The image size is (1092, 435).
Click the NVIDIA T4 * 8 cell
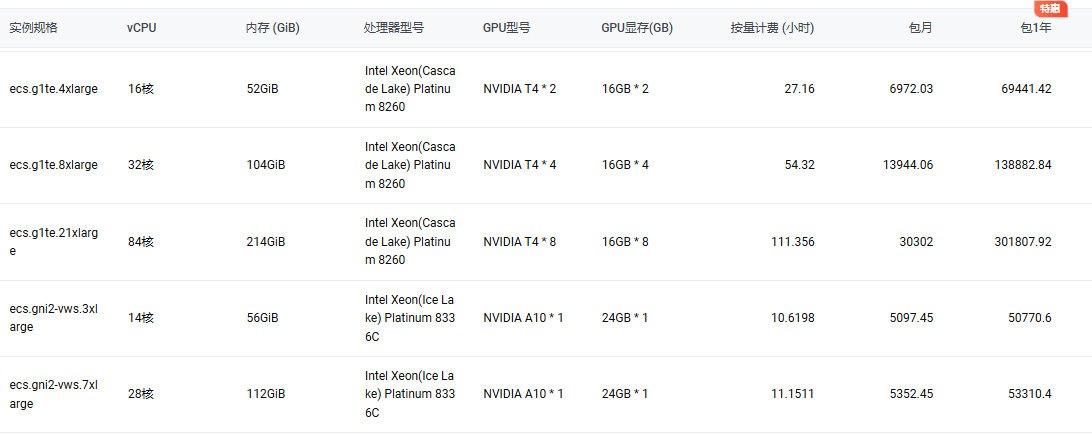[520, 242]
